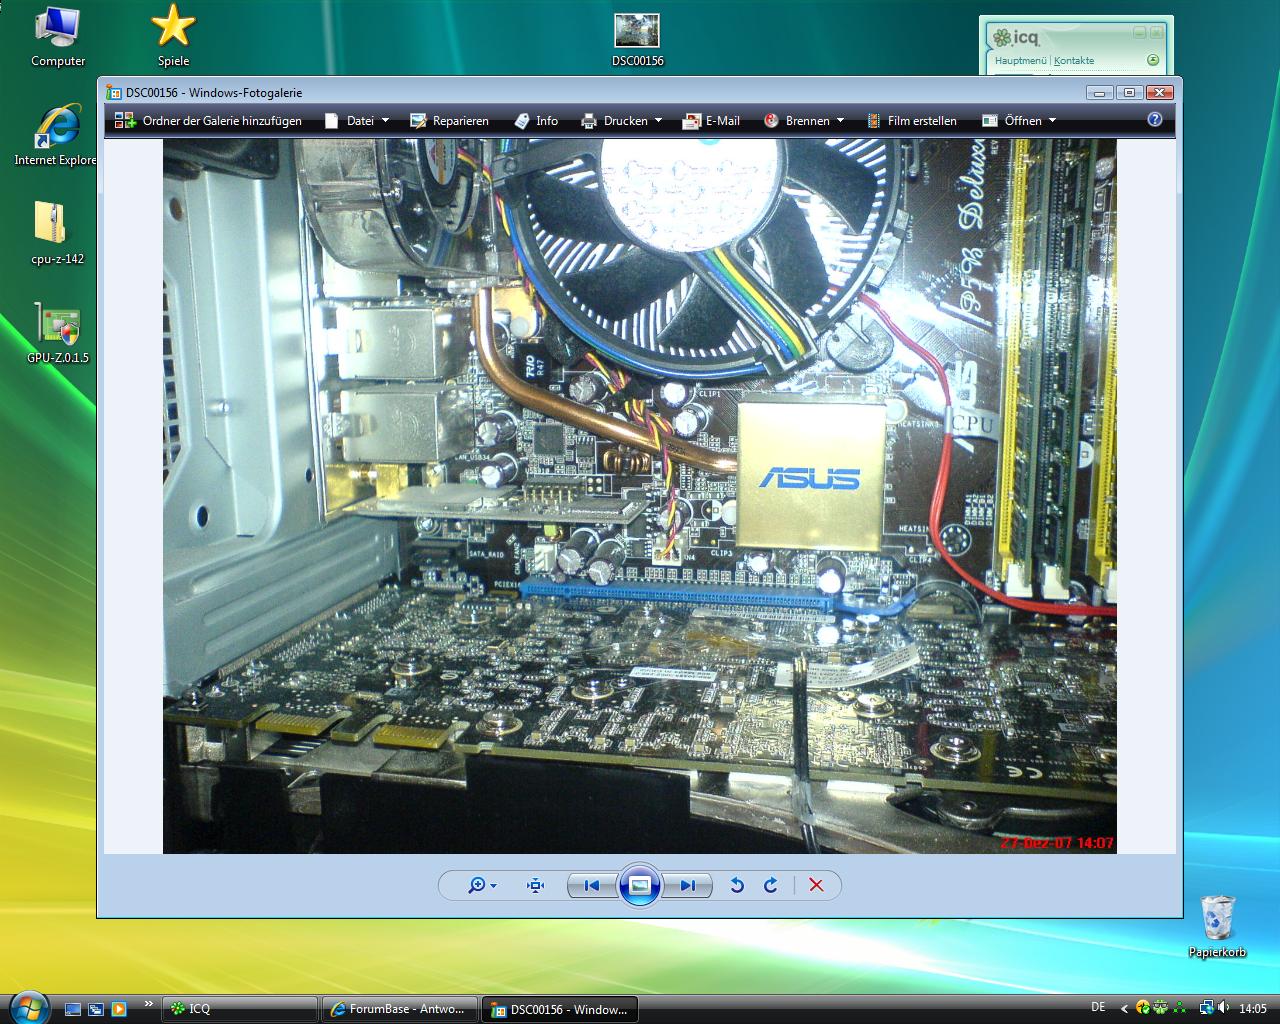Go to the next photo
The height and width of the screenshot is (1024, 1280).
[687, 885]
